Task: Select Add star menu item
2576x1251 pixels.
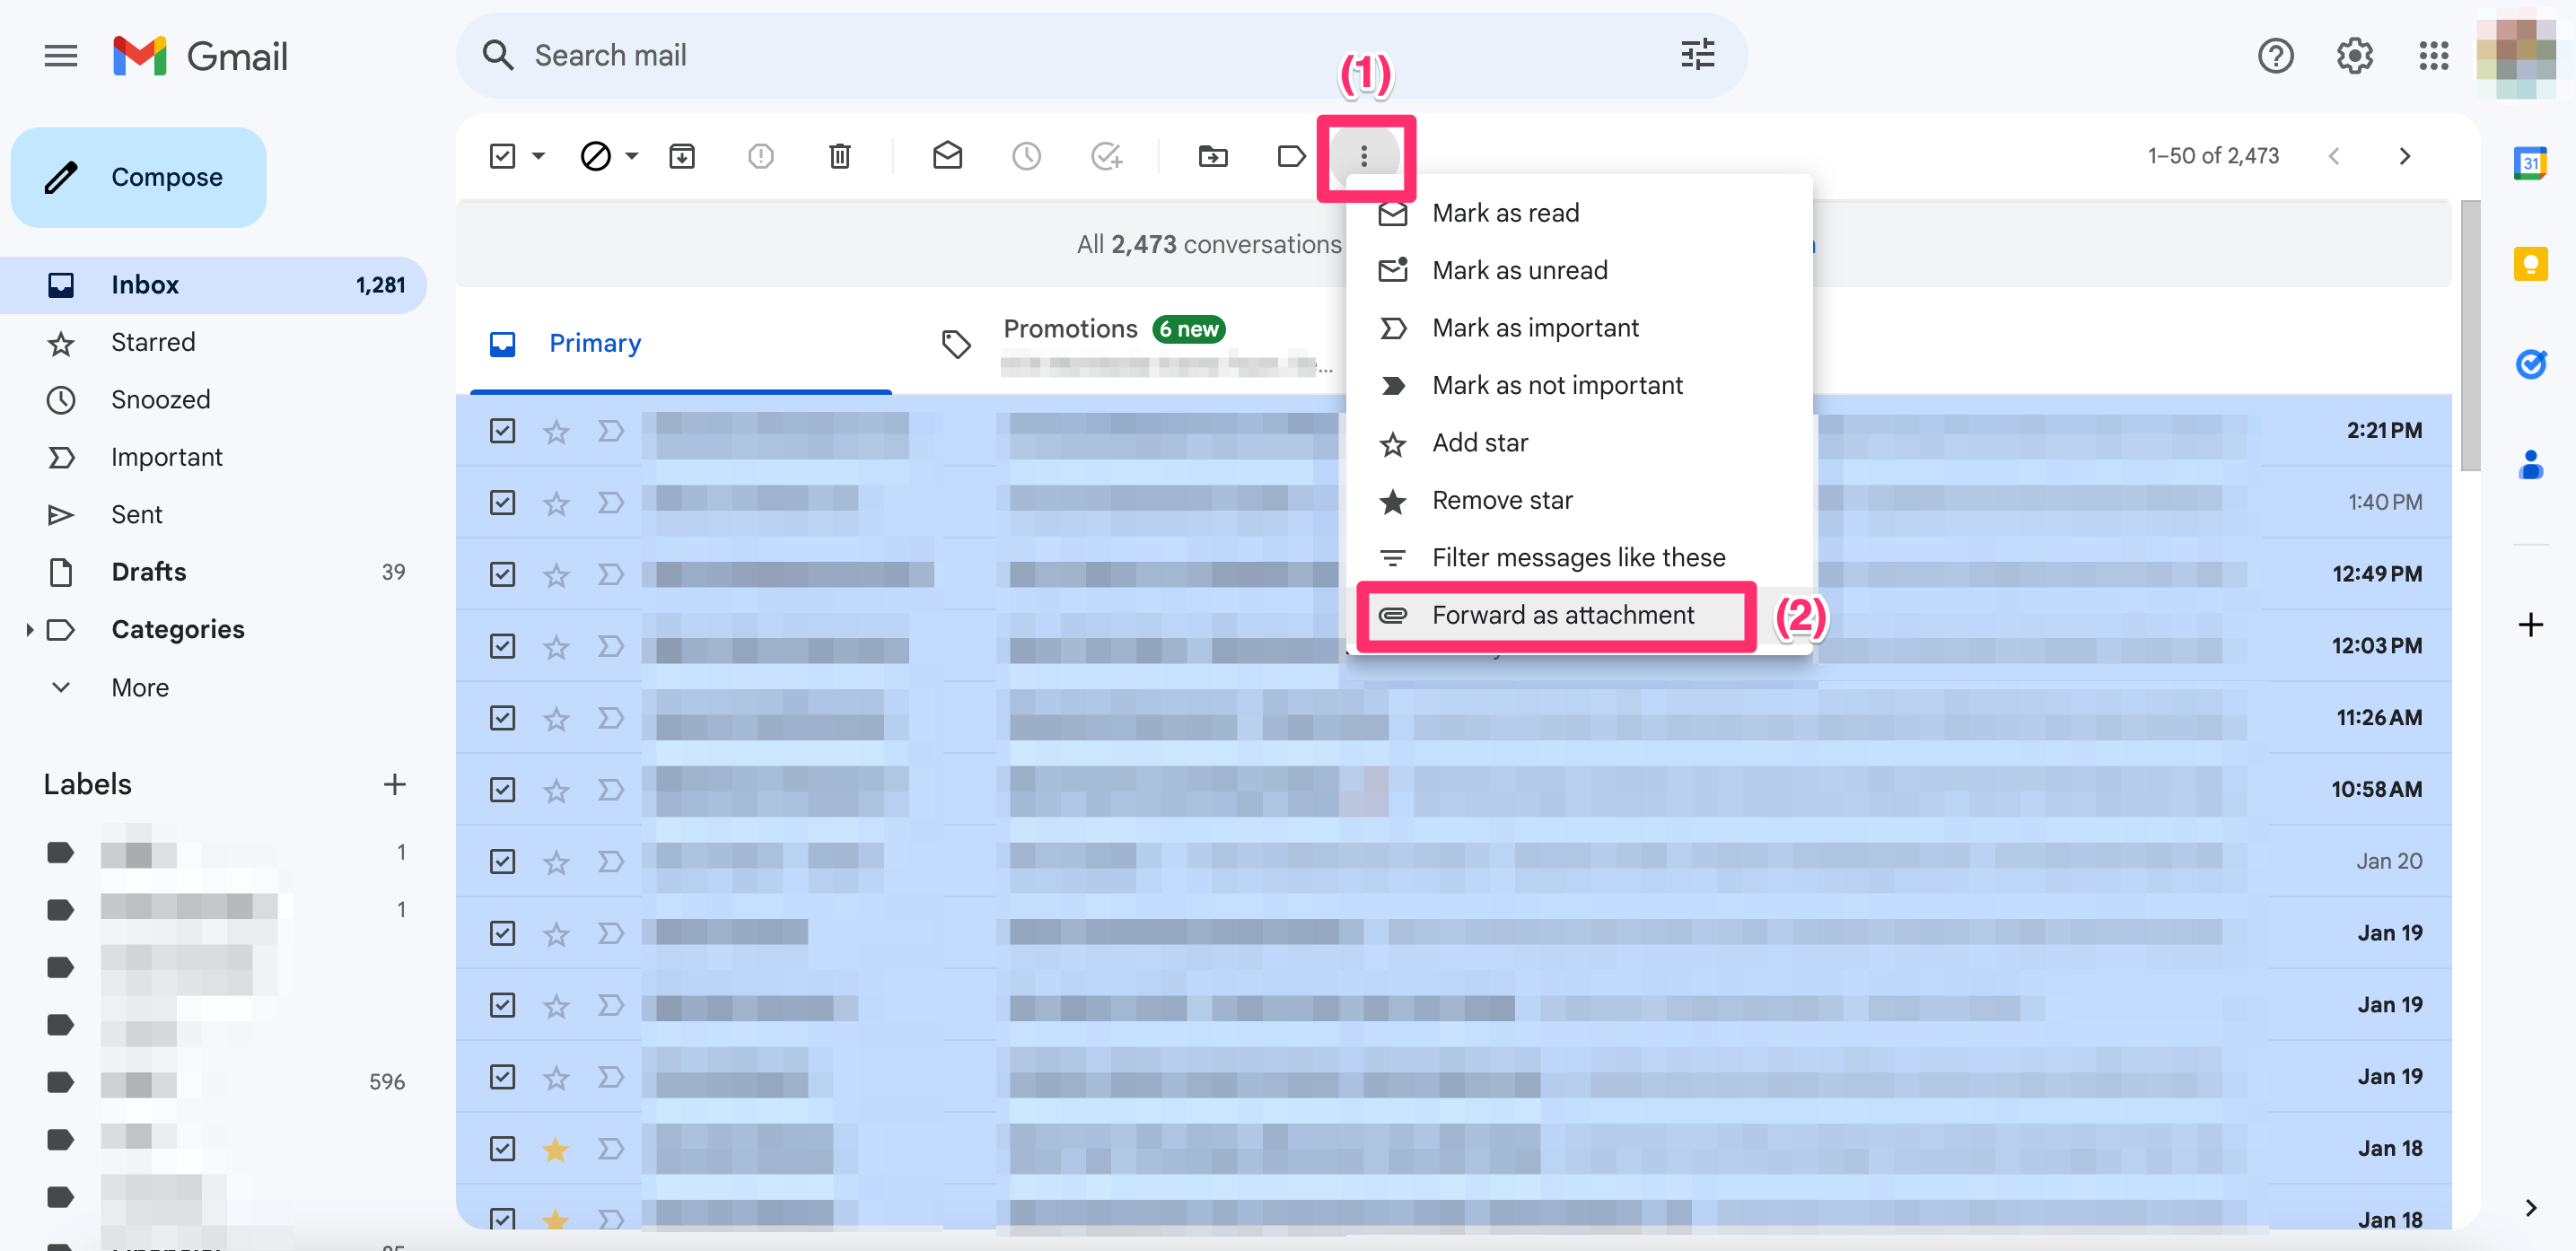Action: click(x=1579, y=443)
